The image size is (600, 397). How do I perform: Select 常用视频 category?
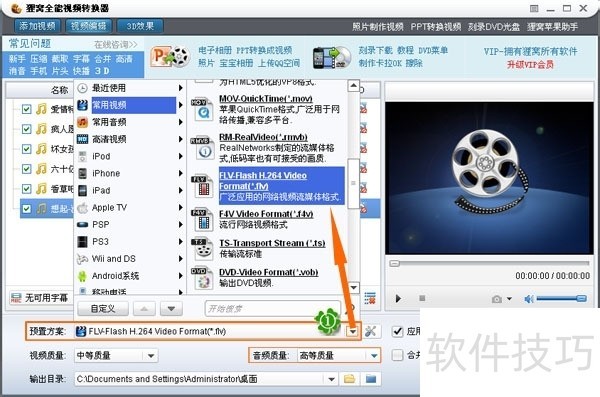click(130, 105)
